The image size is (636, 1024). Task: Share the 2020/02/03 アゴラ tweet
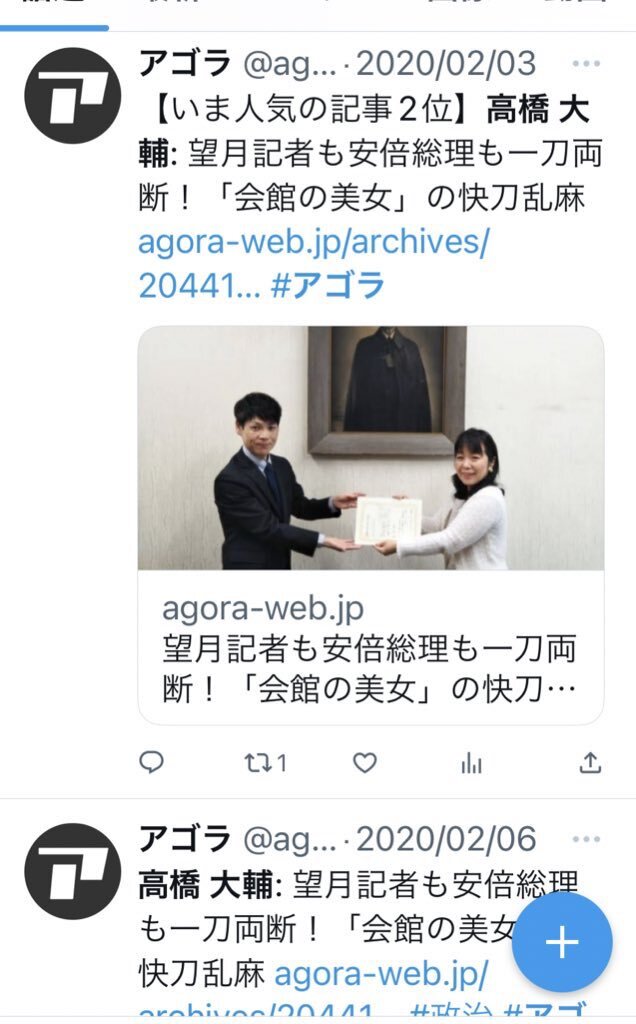tap(590, 761)
